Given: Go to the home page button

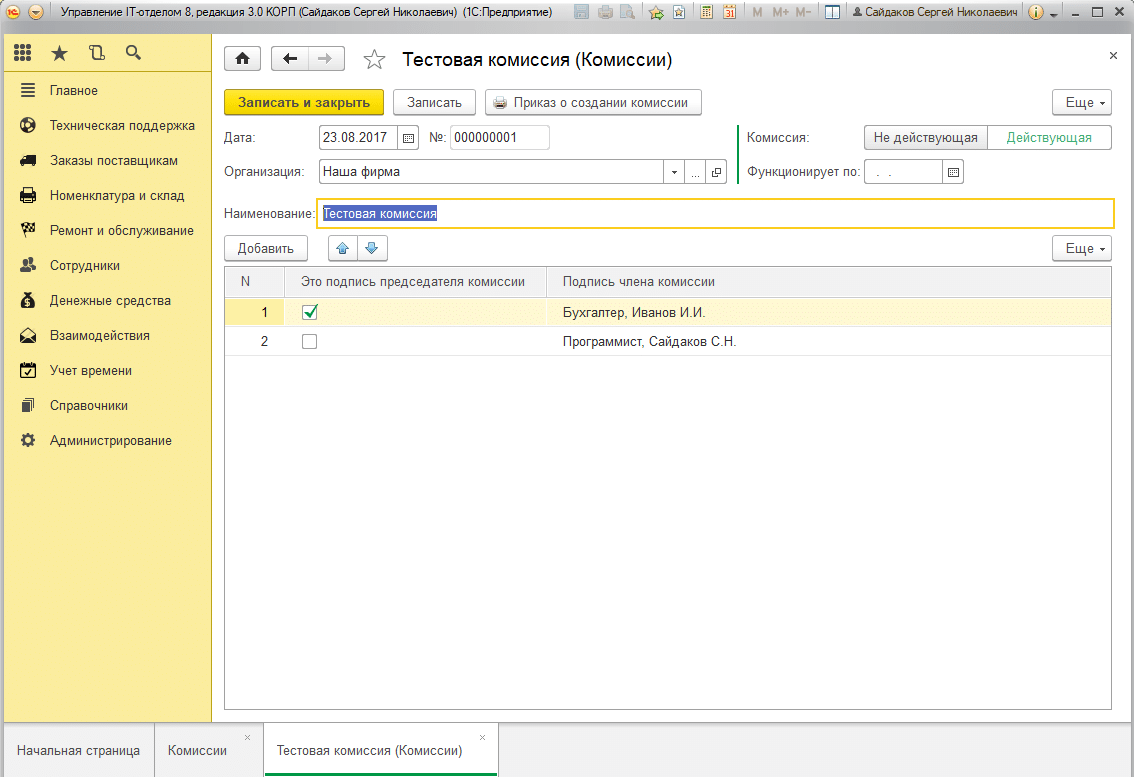Looking at the screenshot, I should coord(242,59).
